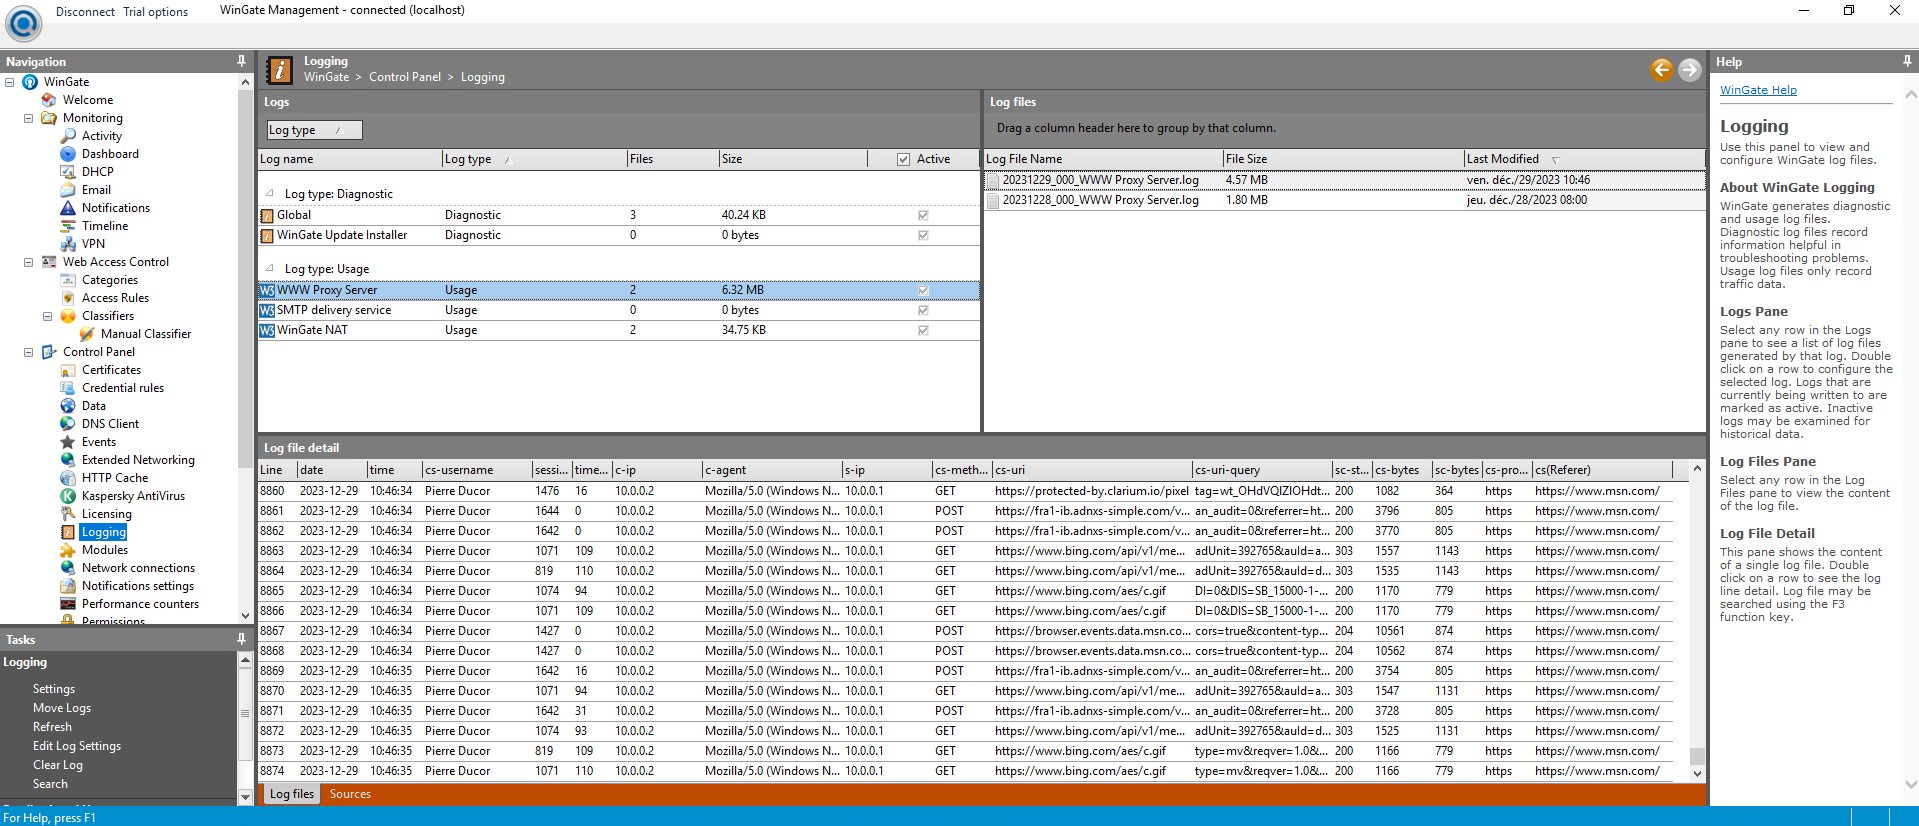Pin the Help panel using pin icon
1919x826 pixels.
(x=1907, y=62)
